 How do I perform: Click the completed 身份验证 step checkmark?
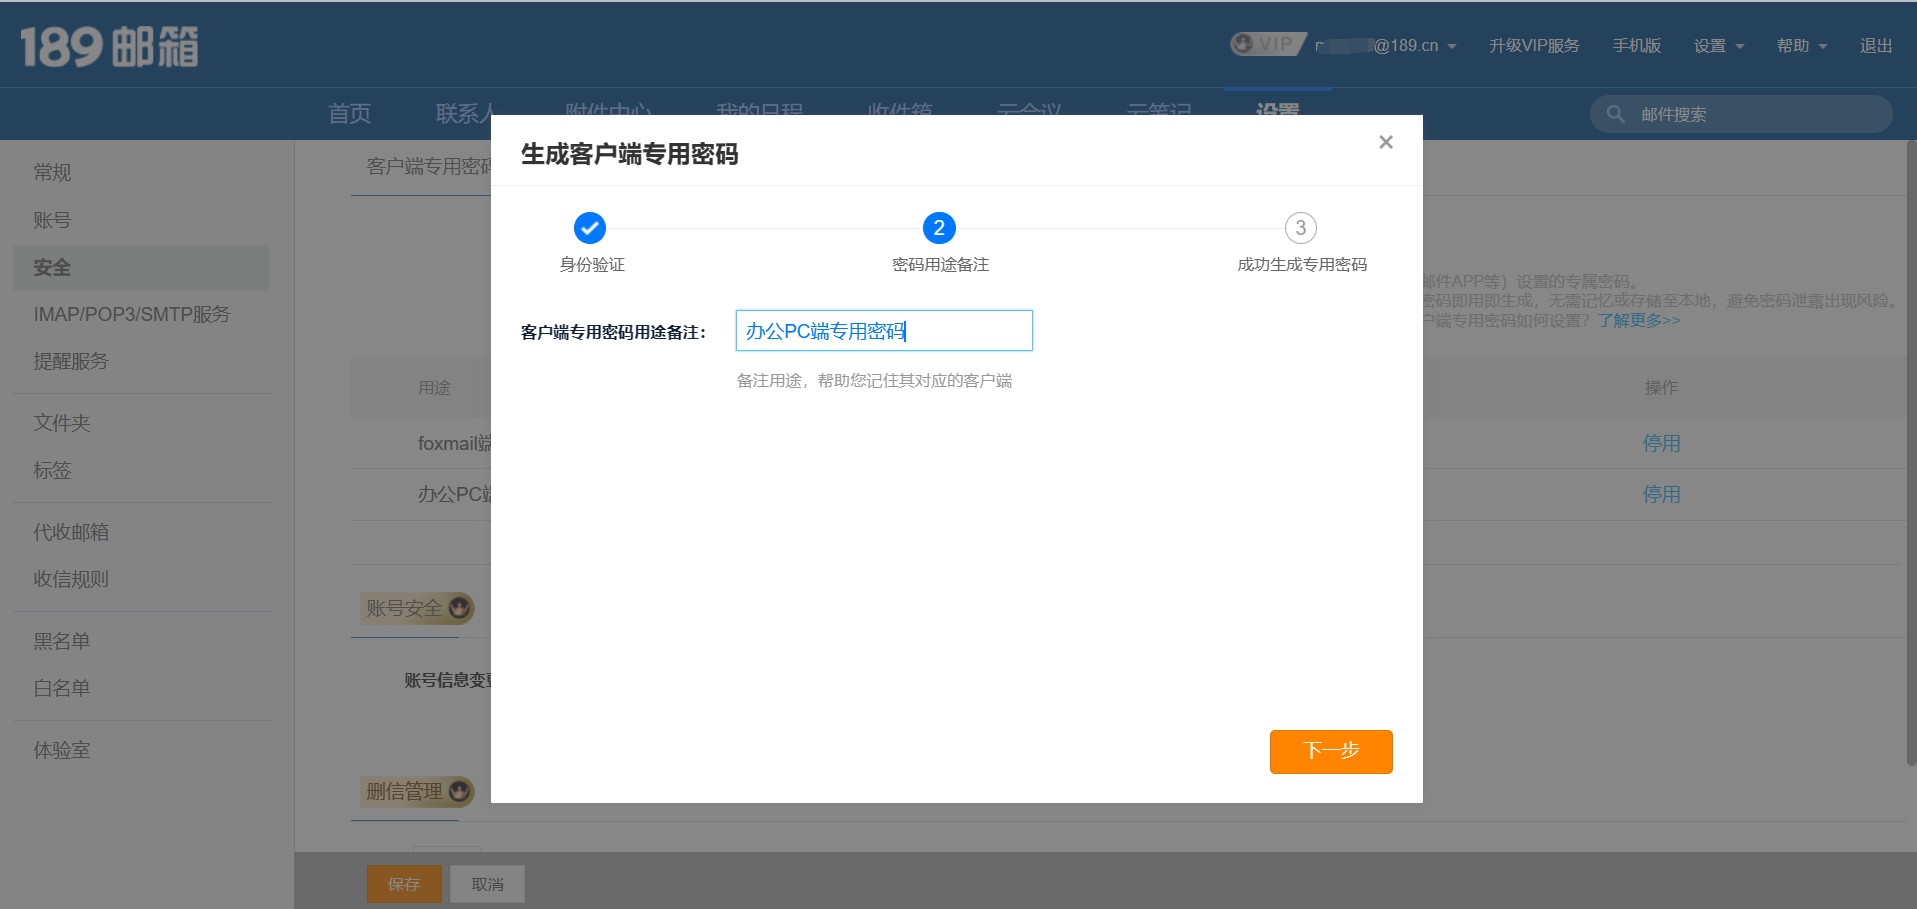[590, 228]
